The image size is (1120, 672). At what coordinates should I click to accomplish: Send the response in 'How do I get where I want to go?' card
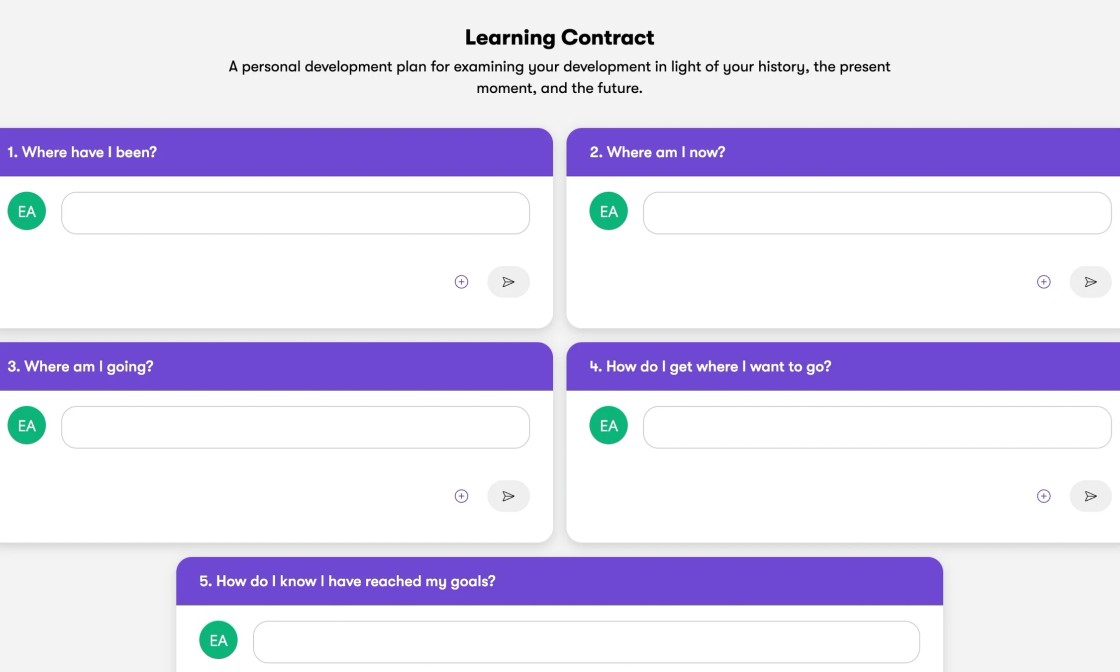tap(1091, 496)
